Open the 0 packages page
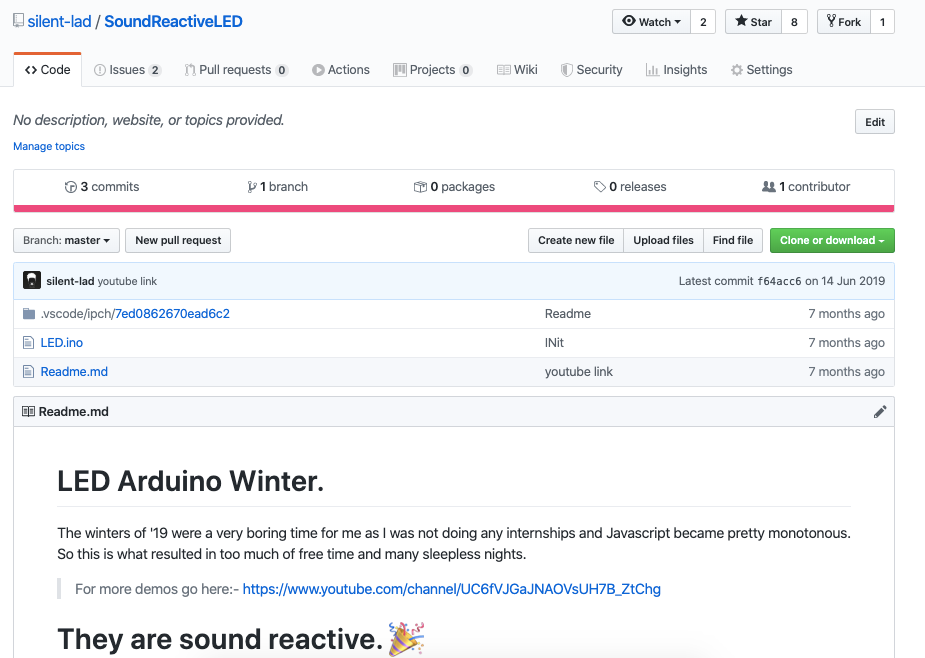Viewport: 925px width, 658px height. click(454, 186)
